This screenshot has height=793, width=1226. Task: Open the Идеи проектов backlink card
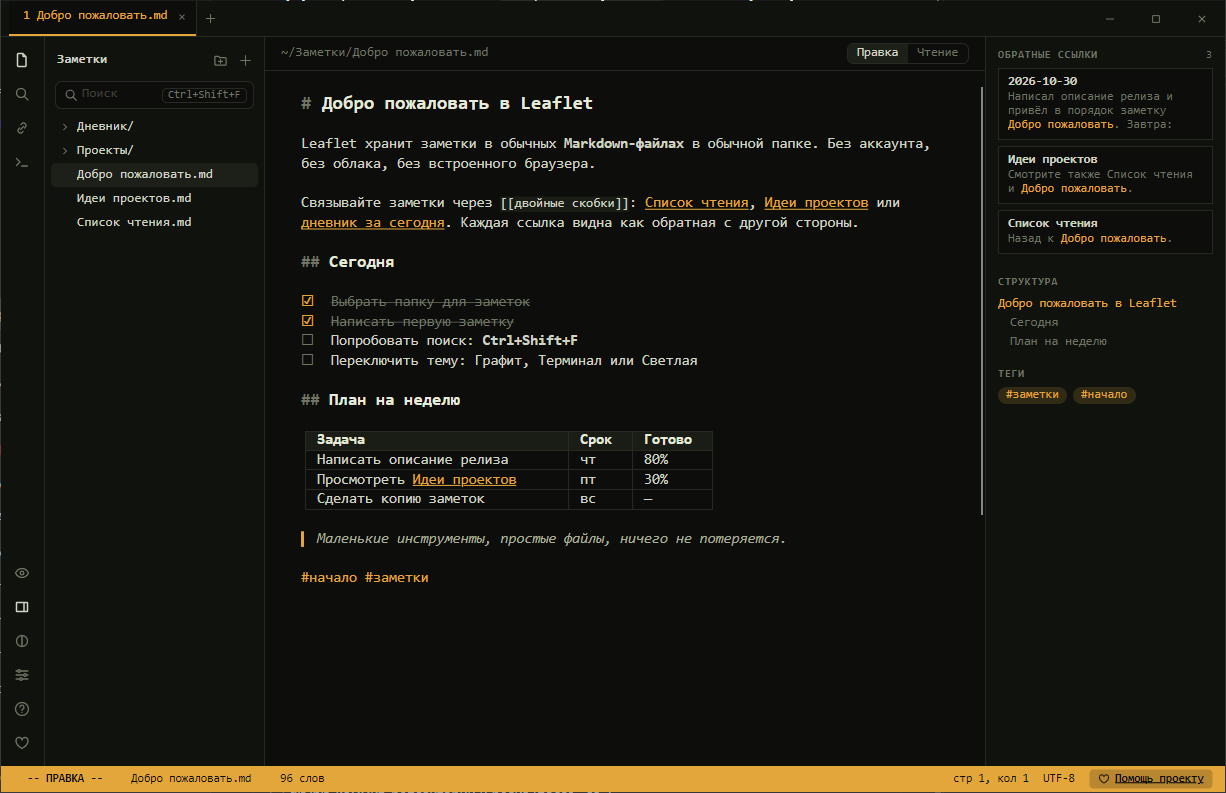1105,174
